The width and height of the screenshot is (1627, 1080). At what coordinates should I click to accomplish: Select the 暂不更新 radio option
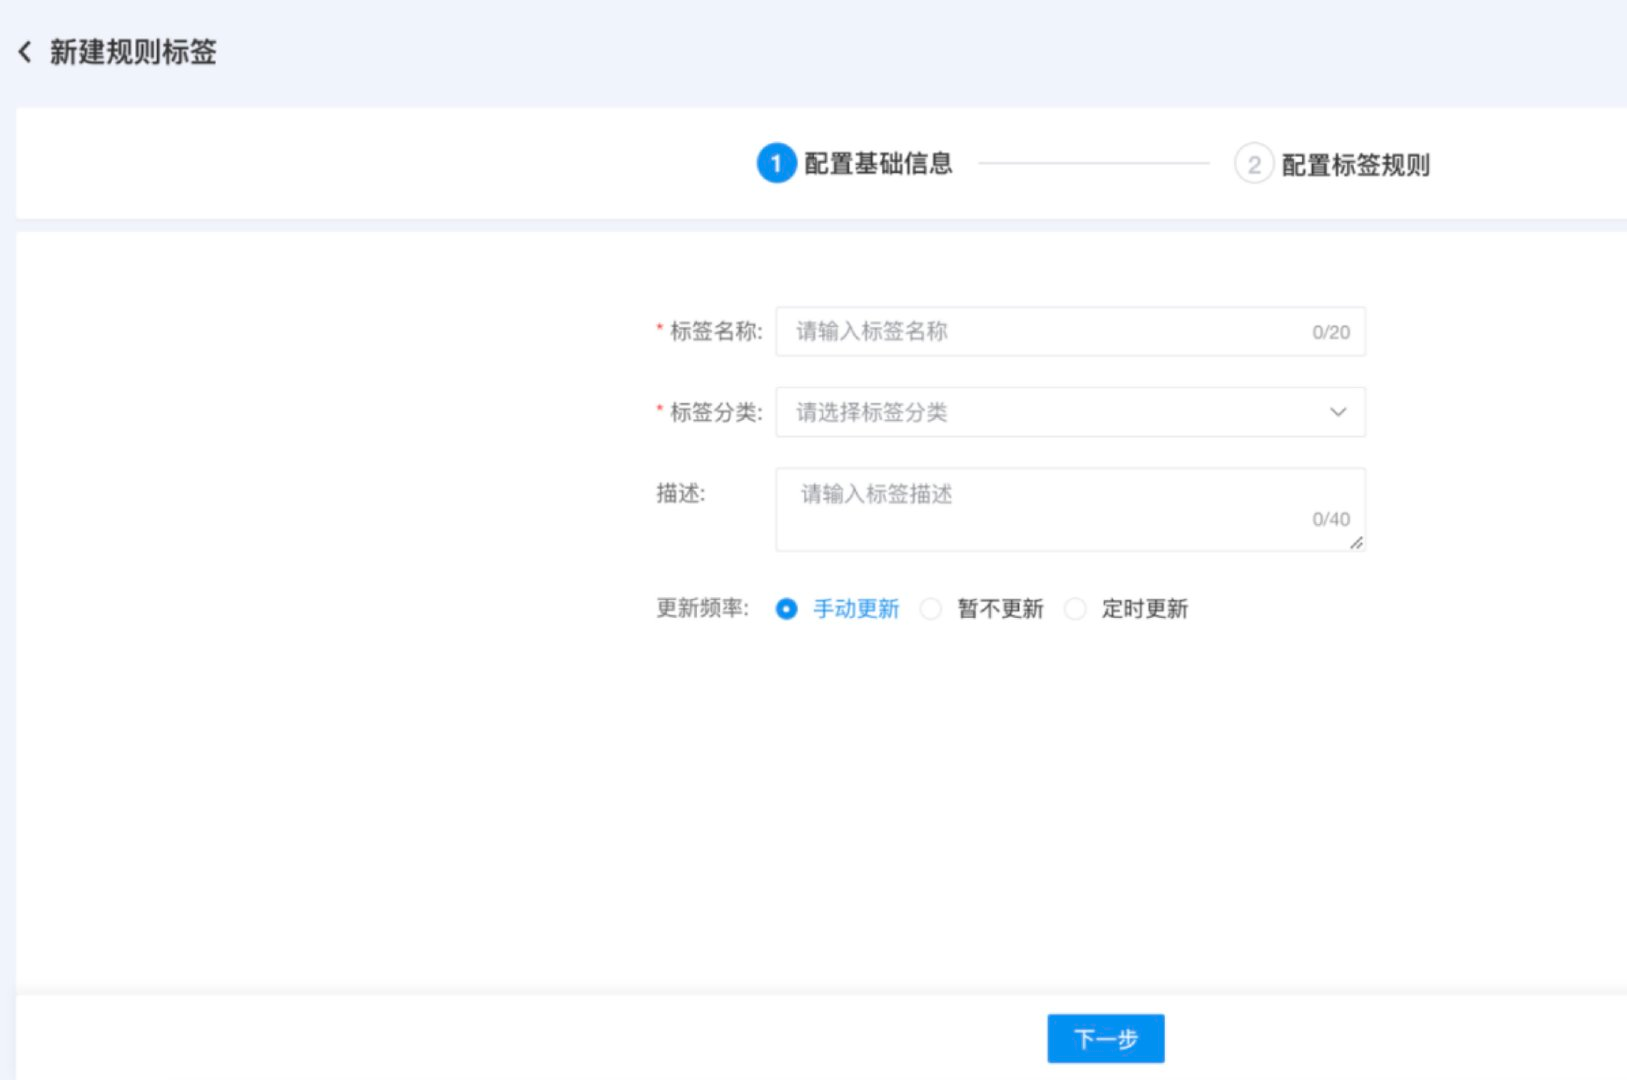(x=931, y=609)
